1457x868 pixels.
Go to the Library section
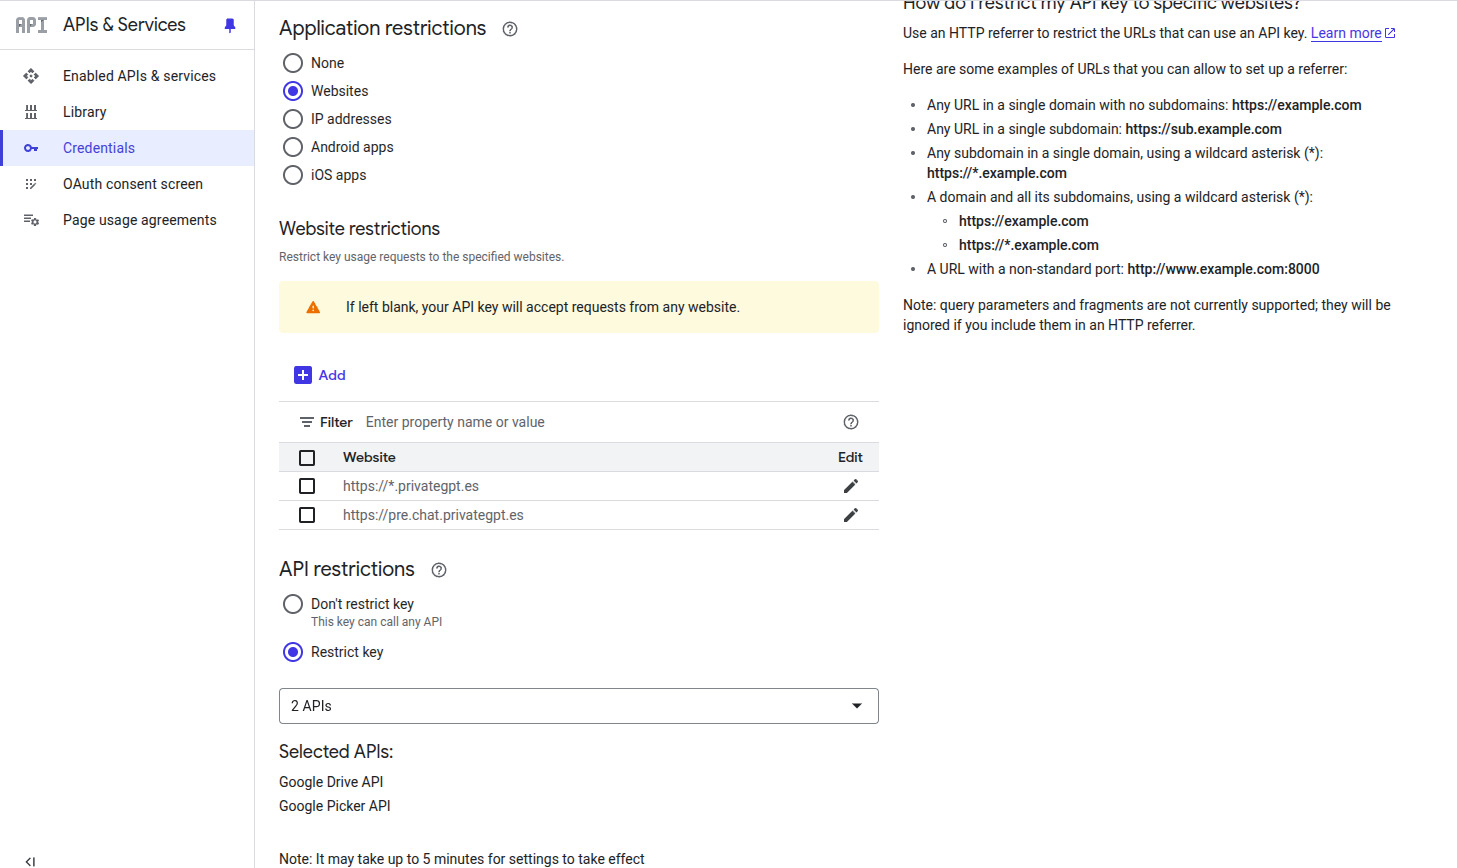click(84, 112)
